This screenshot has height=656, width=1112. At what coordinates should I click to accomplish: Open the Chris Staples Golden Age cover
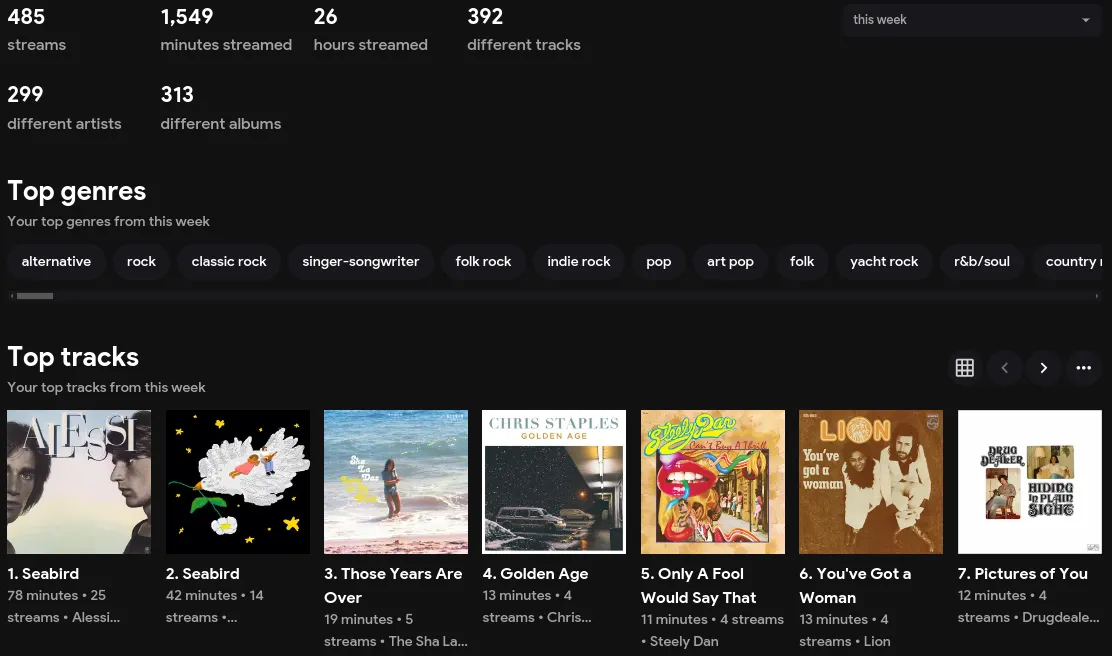(554, 482)
